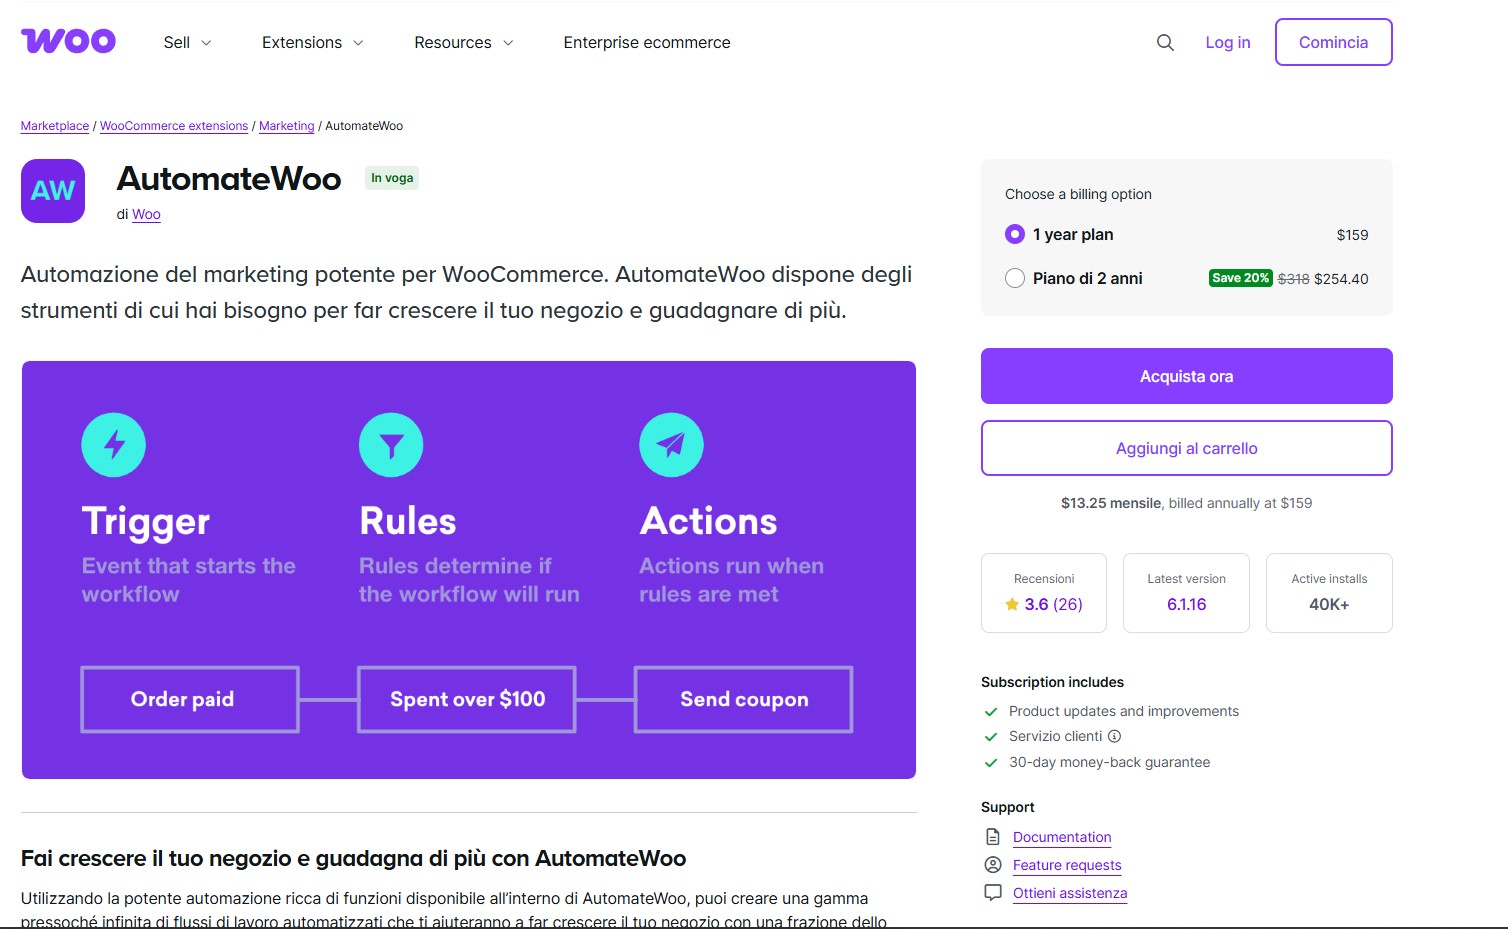Click the Log in link

(1228, 42)
